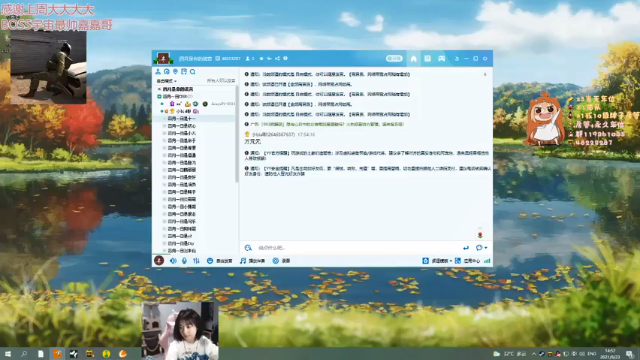
Task: Click the second sidebar toolbar icon
Action: point(167,71)
